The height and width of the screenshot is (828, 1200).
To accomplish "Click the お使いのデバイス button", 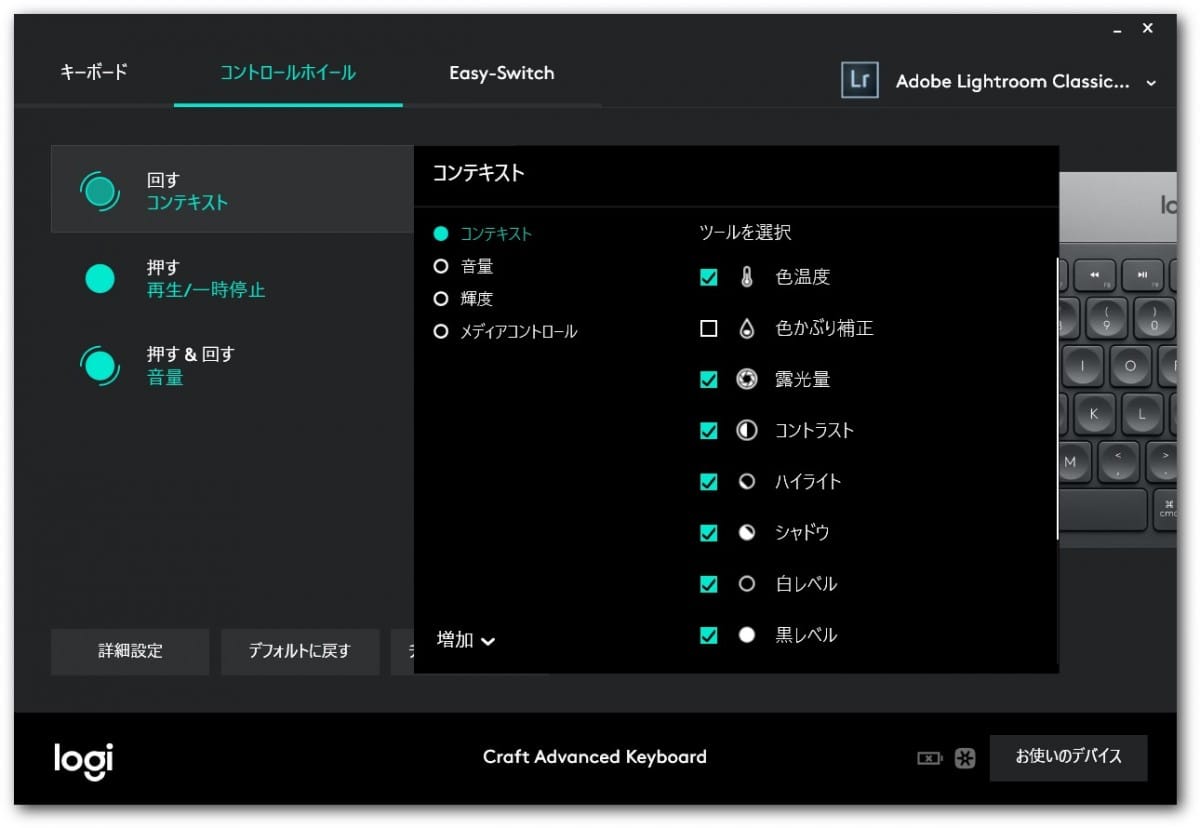I will click(1068, 757).
